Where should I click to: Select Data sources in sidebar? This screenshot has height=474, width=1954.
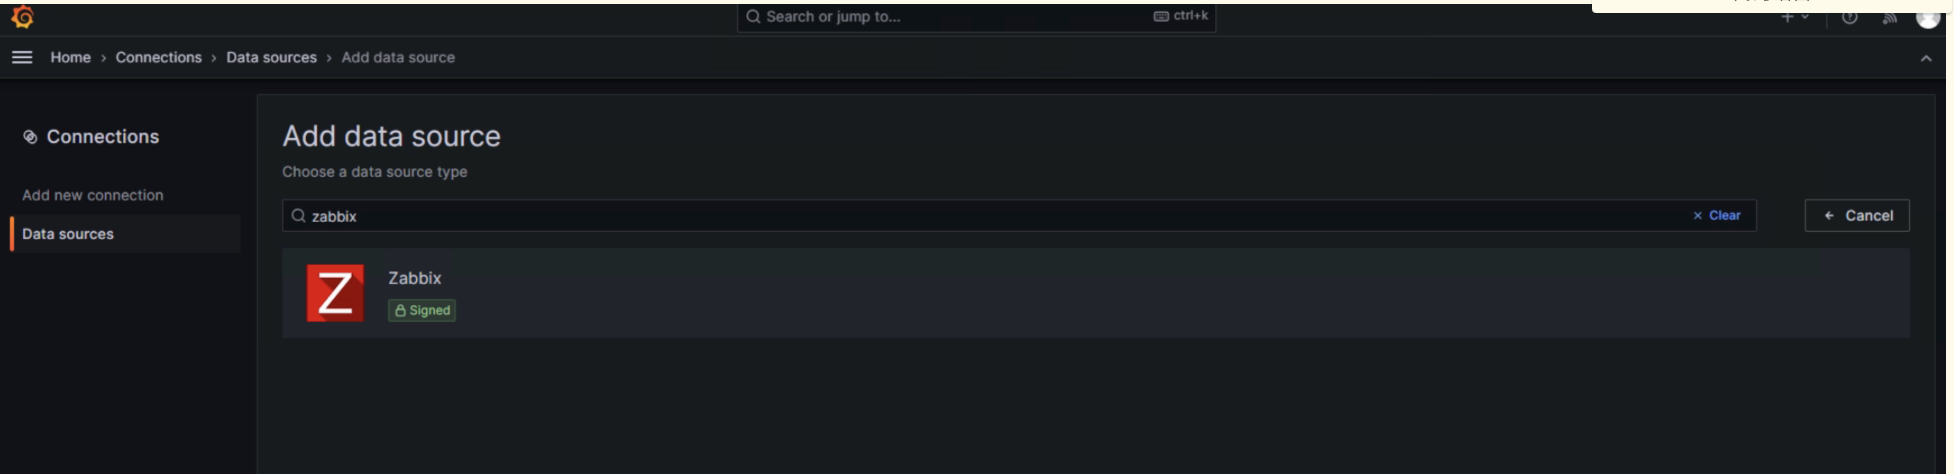click(126, 234)
